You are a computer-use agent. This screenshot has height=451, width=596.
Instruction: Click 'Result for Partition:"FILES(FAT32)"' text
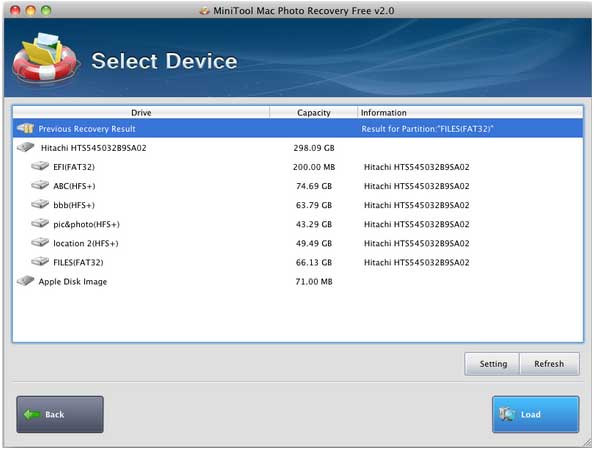427,129
